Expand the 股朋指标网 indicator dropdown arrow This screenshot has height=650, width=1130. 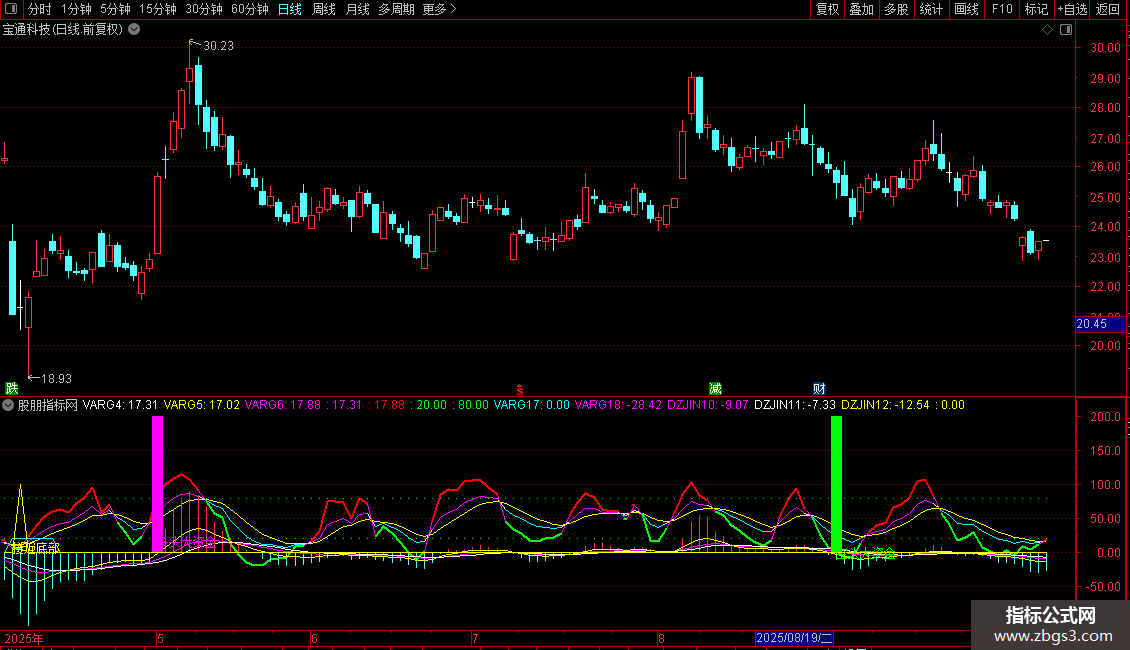pos(8,406)
